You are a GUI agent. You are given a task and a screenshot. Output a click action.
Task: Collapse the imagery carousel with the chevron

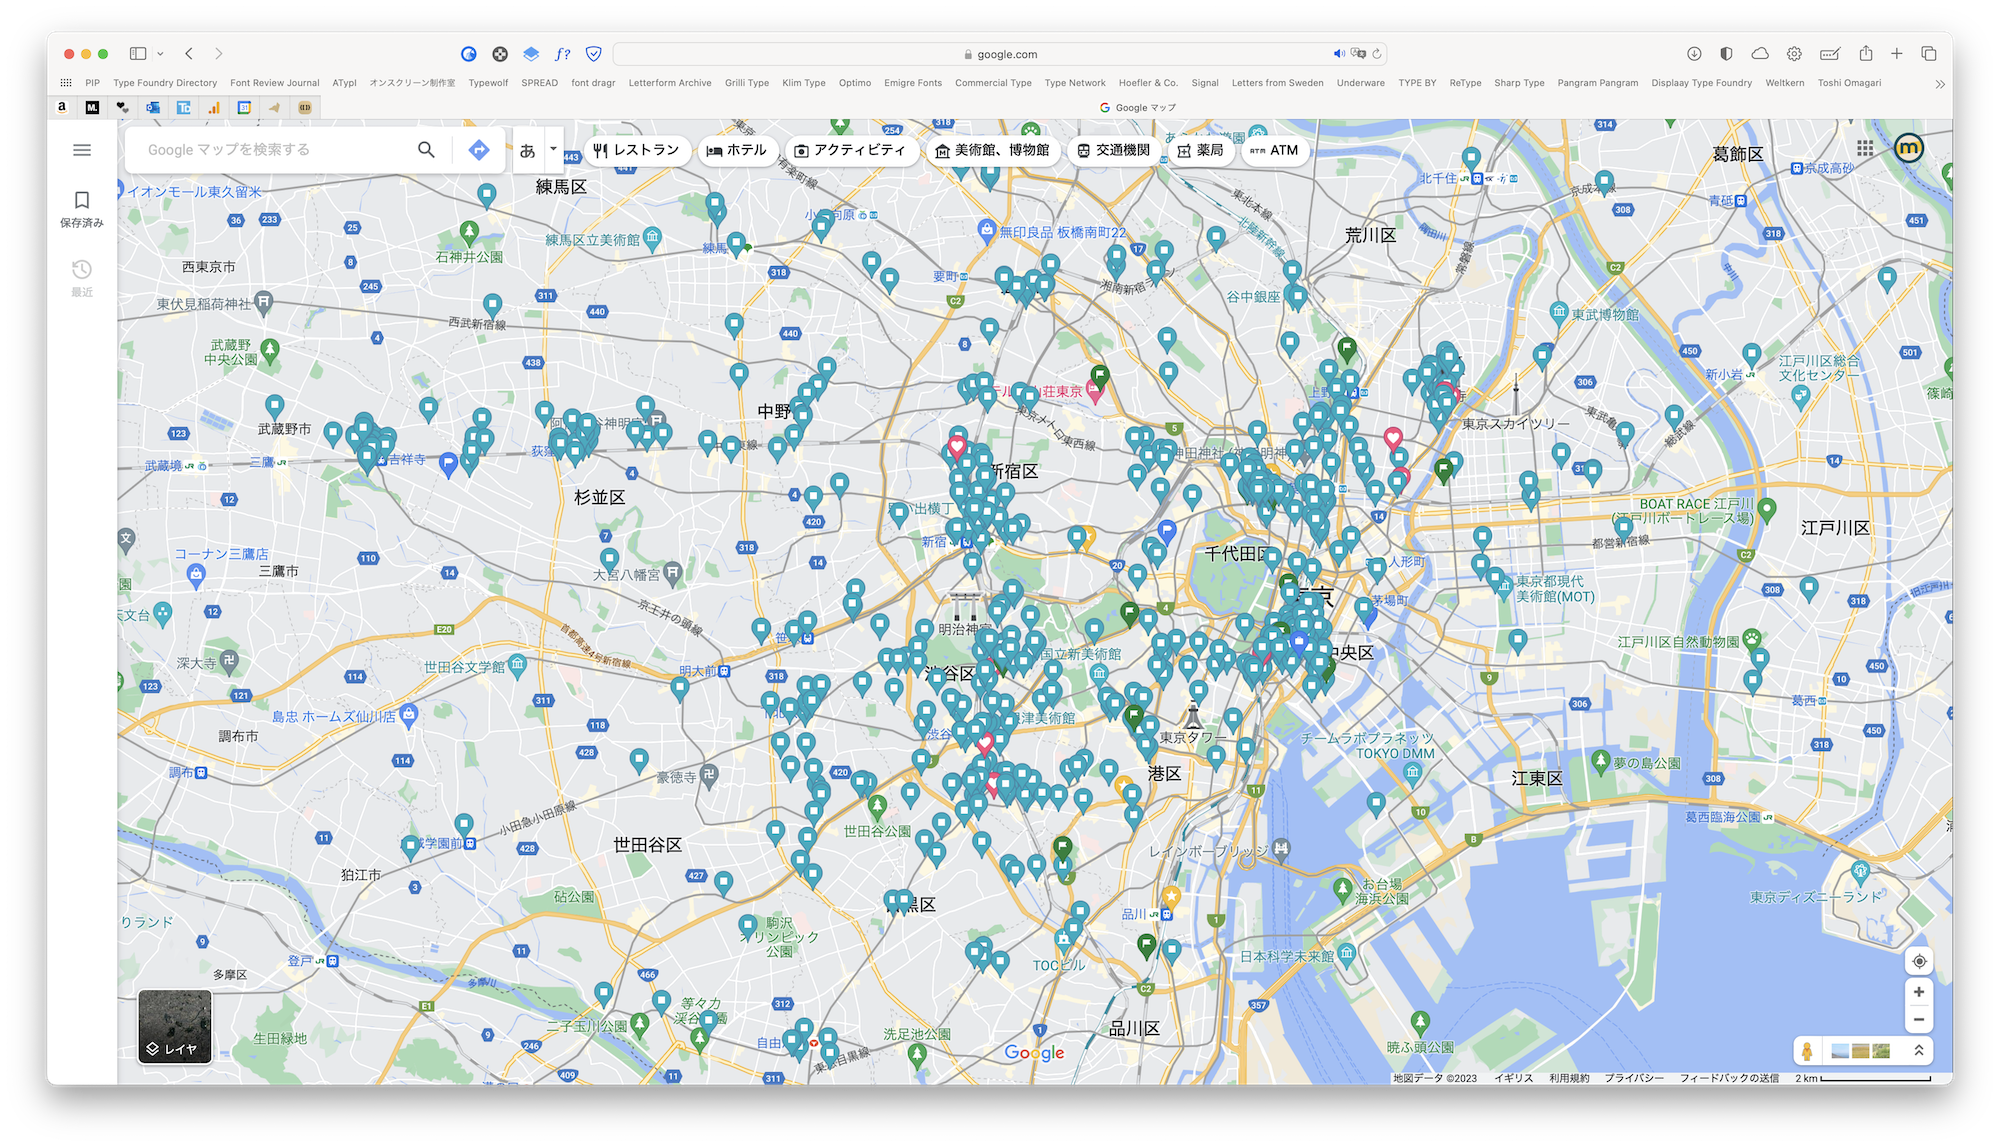[x=1919, y=1051]
